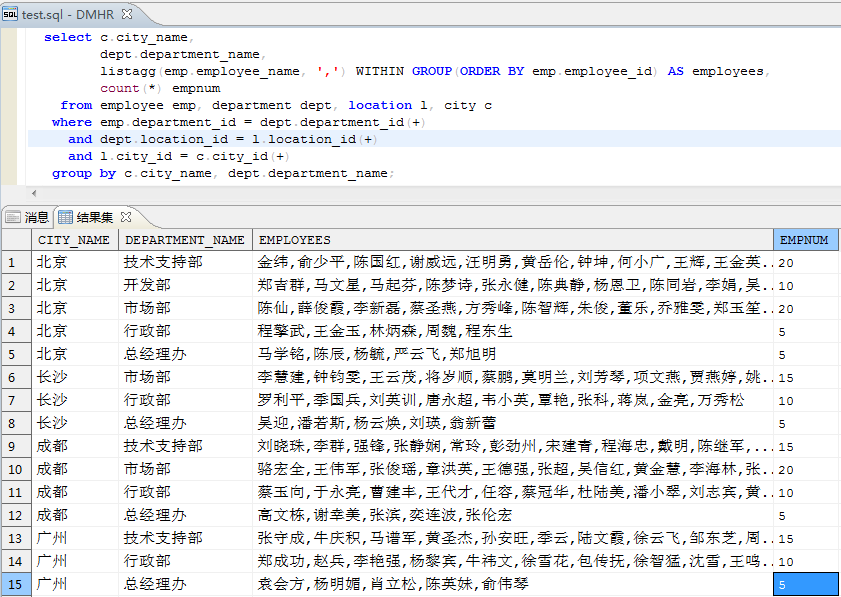Select the test.sql - DMHR tab title
This screenshot has height=597, width=841.
point(66,11)
